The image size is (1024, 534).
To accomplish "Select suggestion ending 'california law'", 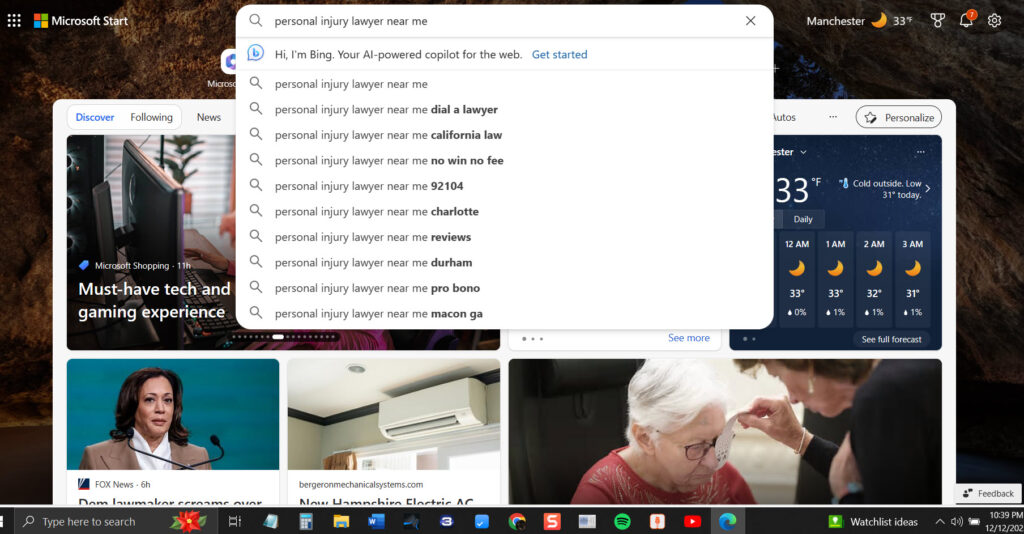I will [x=504, y=135].
